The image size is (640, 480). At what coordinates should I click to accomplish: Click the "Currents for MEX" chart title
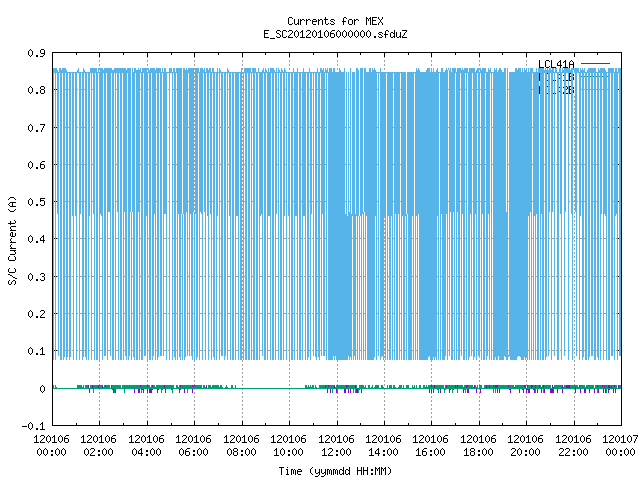click(335, 21)
